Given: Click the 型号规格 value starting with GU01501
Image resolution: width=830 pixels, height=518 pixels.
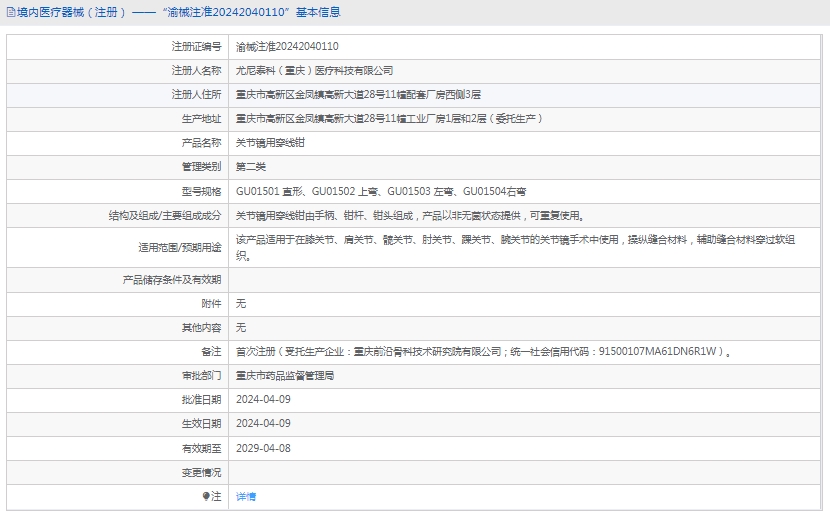Looking at the screenshot, I should click(381, 191).
